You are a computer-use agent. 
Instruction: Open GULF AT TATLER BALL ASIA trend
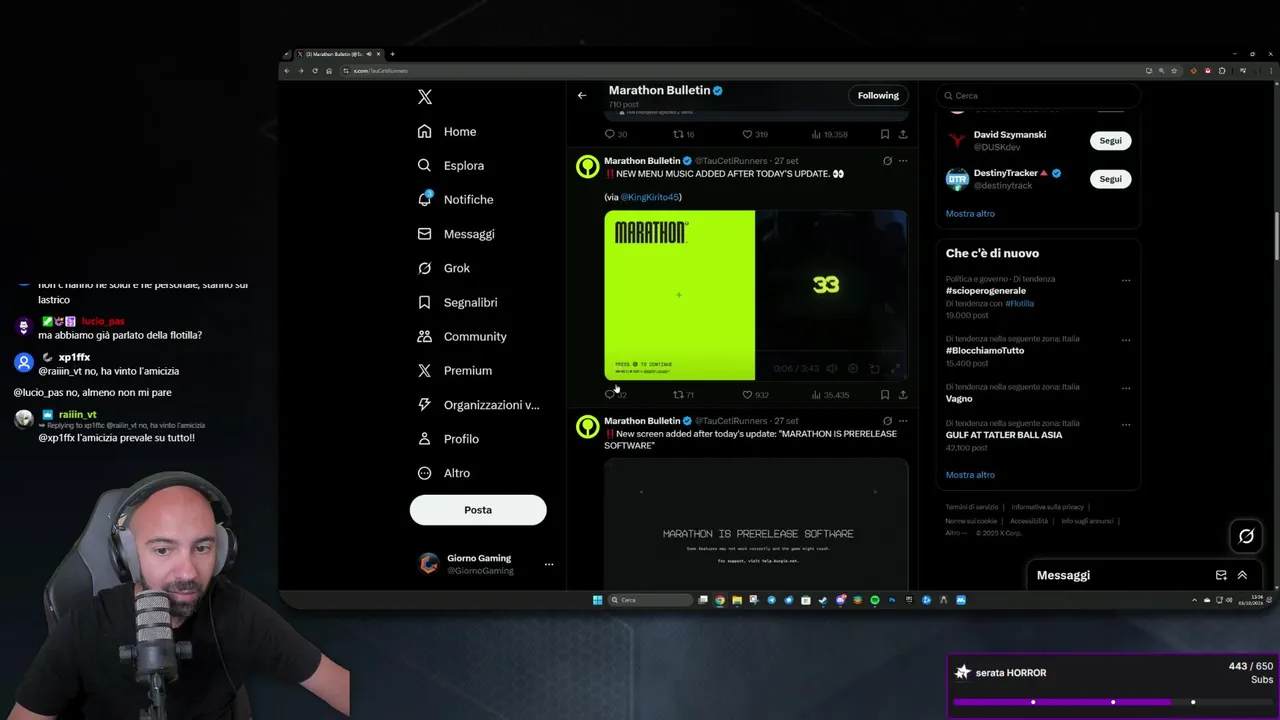1004,435
